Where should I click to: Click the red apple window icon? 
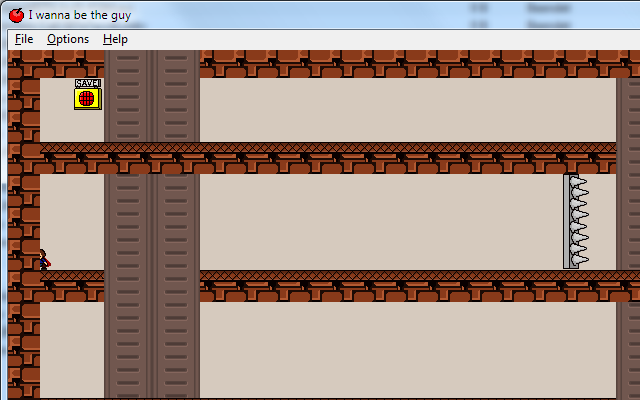point(16,16)
